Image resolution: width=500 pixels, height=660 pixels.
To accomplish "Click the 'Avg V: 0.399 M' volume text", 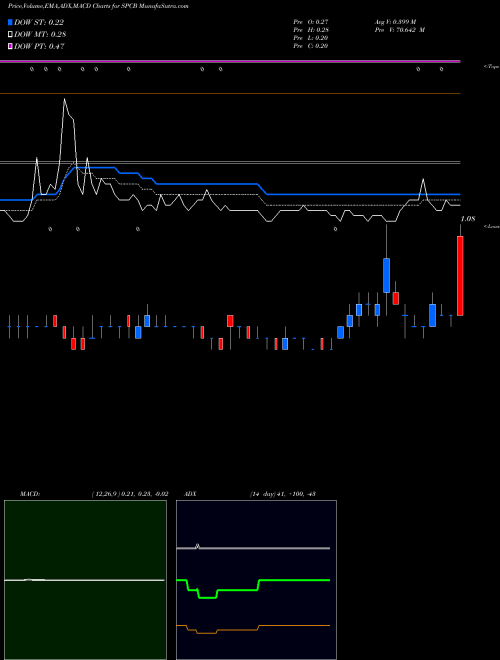I will [396, 22].
